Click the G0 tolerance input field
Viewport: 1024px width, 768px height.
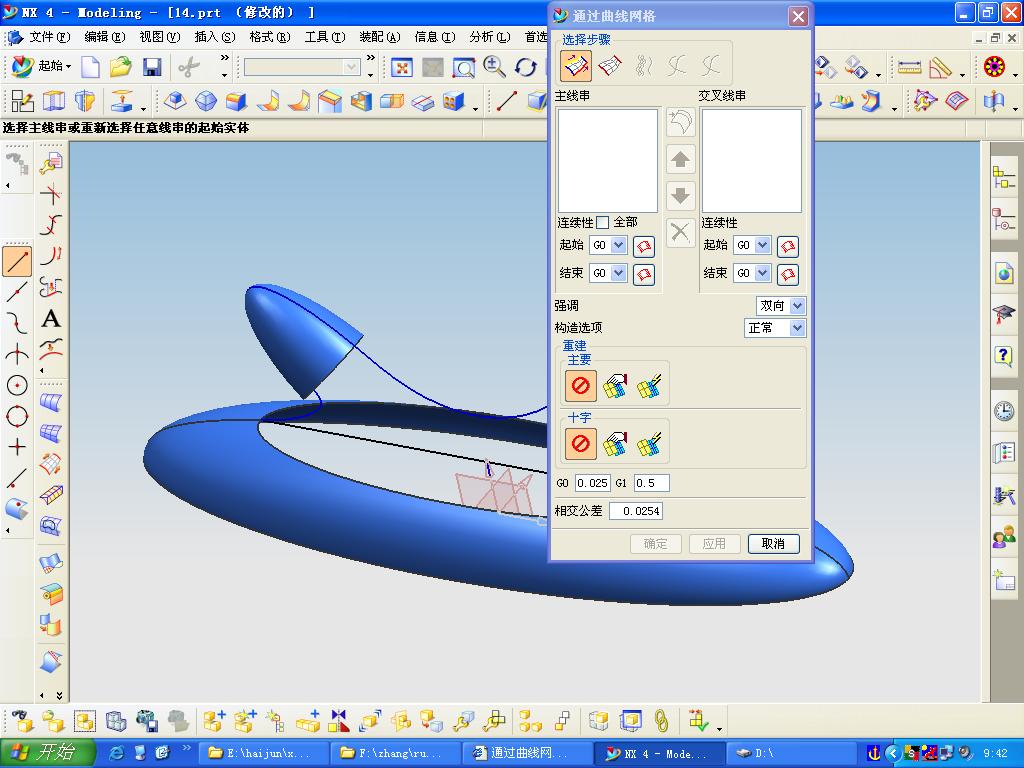592,483
